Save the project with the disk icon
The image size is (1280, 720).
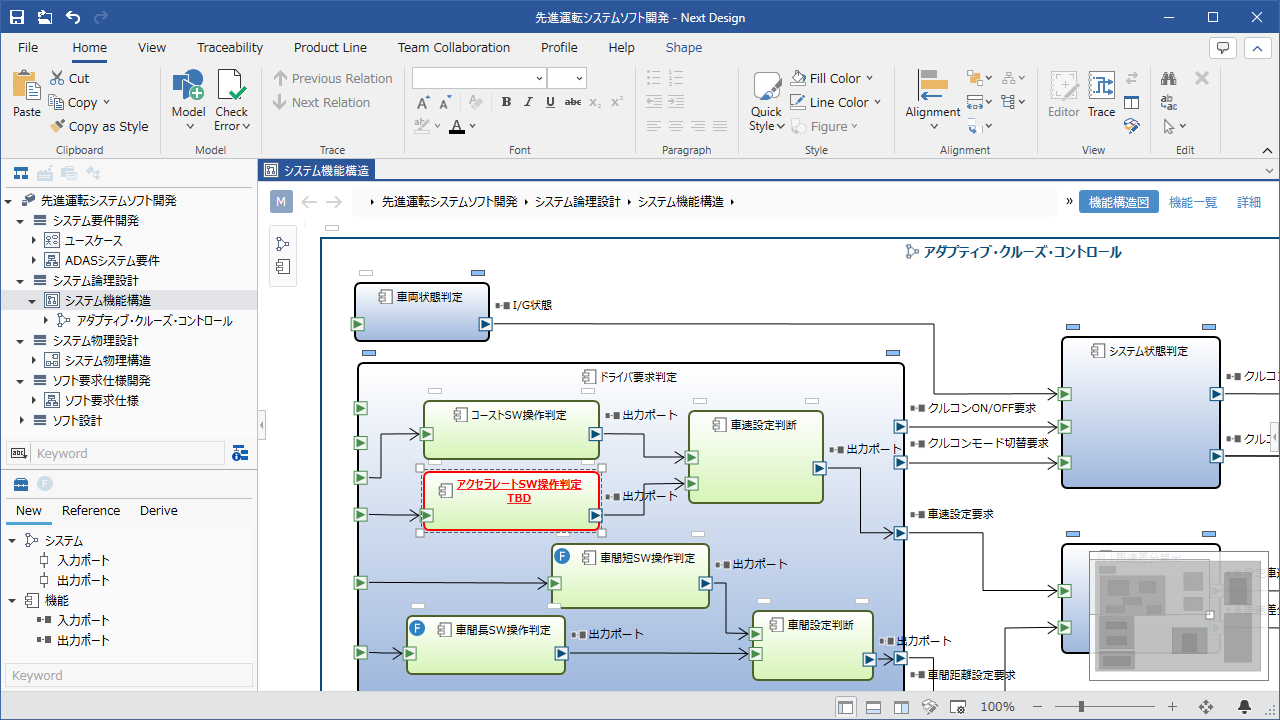coord(17,17)
